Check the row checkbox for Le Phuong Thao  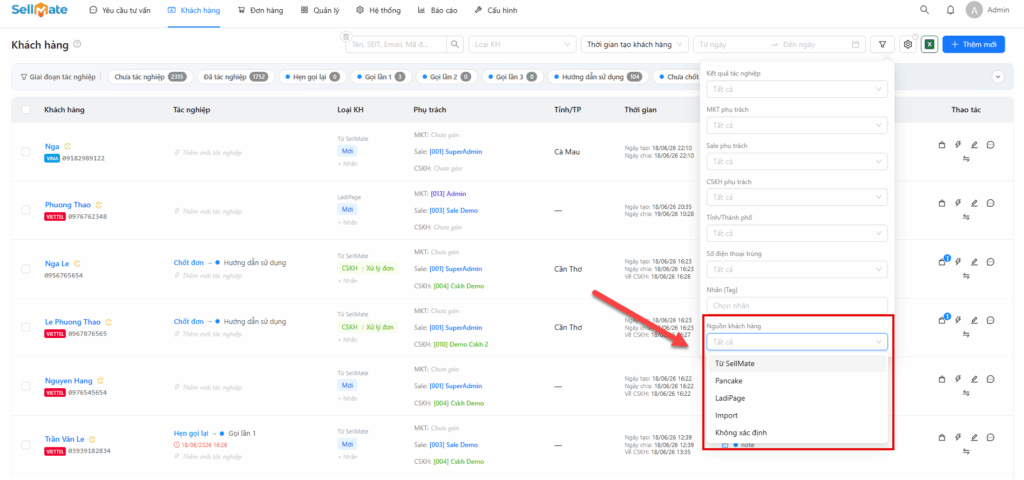pyautogui.click(x=26, y=327)
